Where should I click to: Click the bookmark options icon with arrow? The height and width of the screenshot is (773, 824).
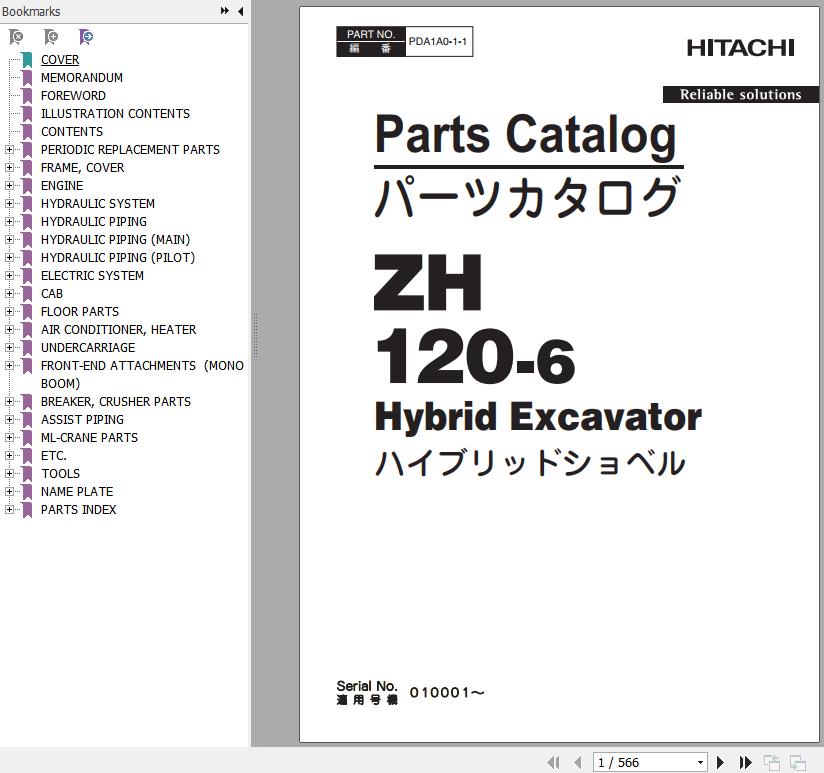(86, 37)
